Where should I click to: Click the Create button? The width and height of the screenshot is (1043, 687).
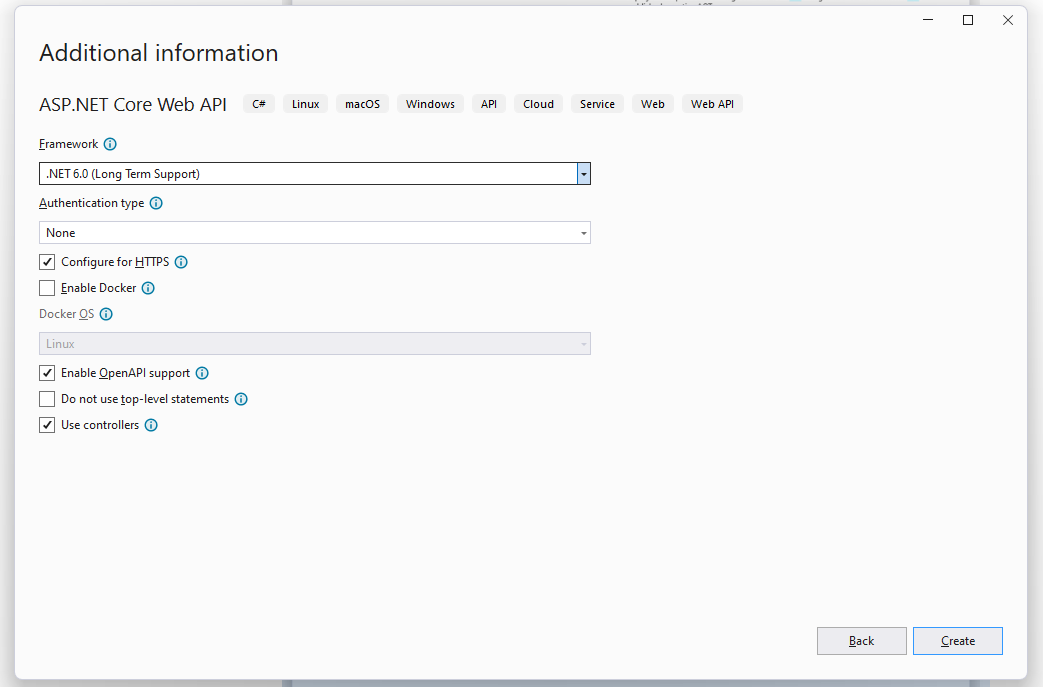(x=957, y=641)
